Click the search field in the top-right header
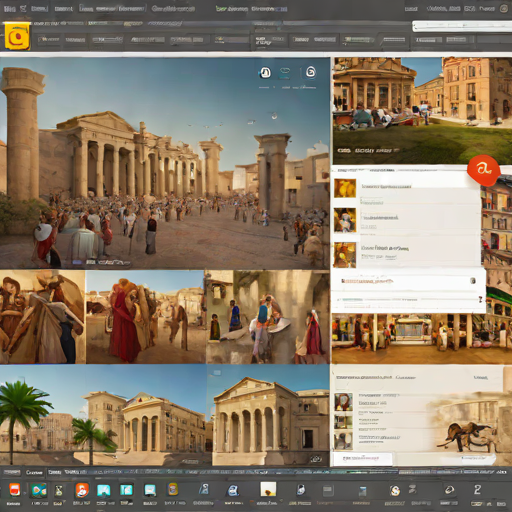This screenshot has height=512, width=512. point(462,26)
